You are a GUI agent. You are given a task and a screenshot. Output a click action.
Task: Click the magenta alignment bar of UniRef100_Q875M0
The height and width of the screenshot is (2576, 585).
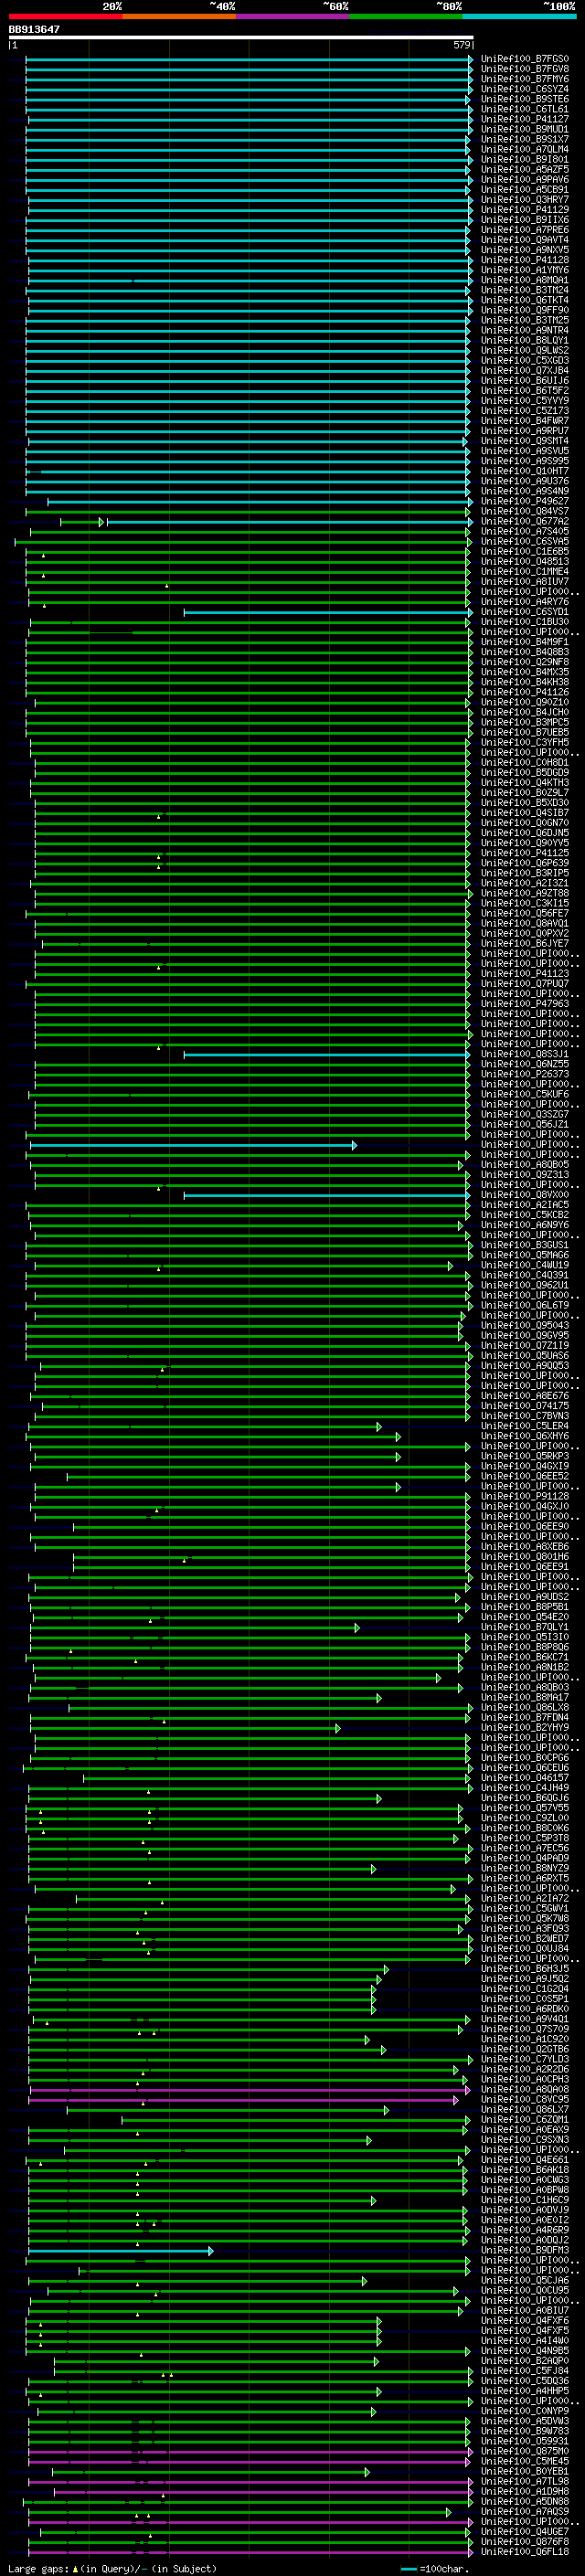point(250,2451)
